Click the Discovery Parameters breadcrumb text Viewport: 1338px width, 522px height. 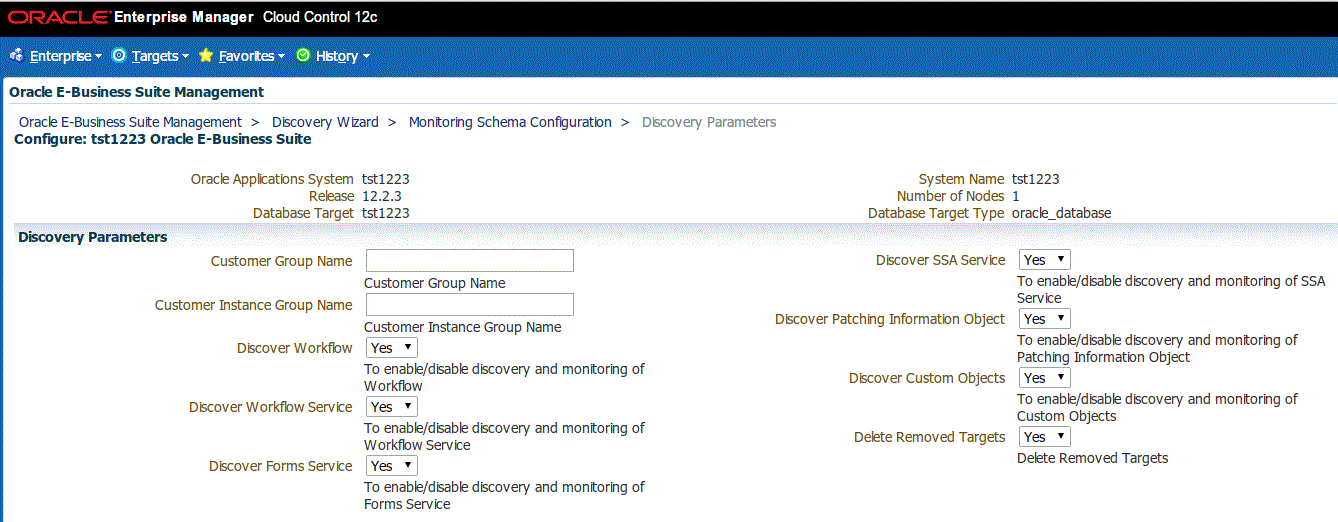(709, 122)
